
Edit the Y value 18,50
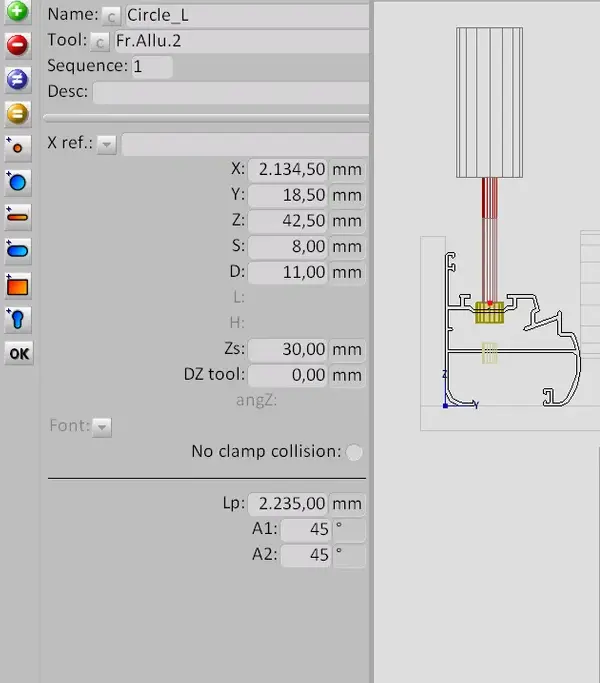click(288, 195)
